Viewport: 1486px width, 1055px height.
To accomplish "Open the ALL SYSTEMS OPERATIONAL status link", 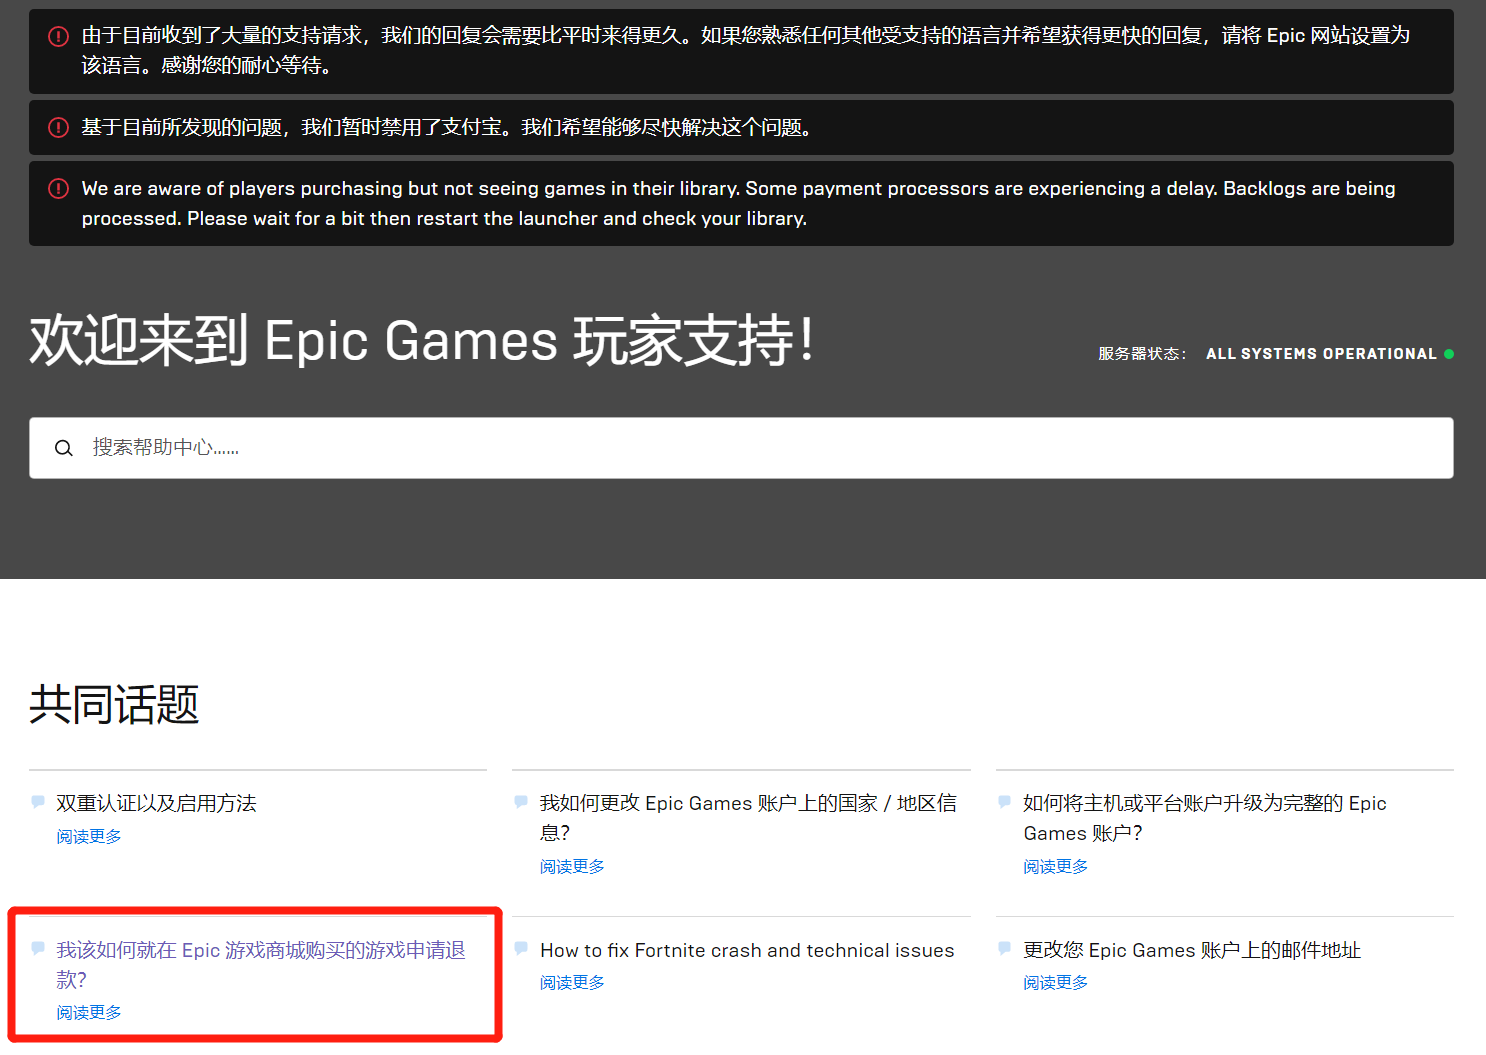I will tap(1321, 354).
